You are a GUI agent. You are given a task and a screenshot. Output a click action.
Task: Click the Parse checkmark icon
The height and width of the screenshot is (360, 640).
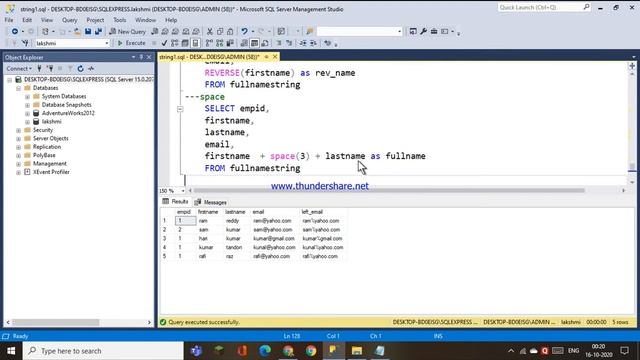point(164,43)
